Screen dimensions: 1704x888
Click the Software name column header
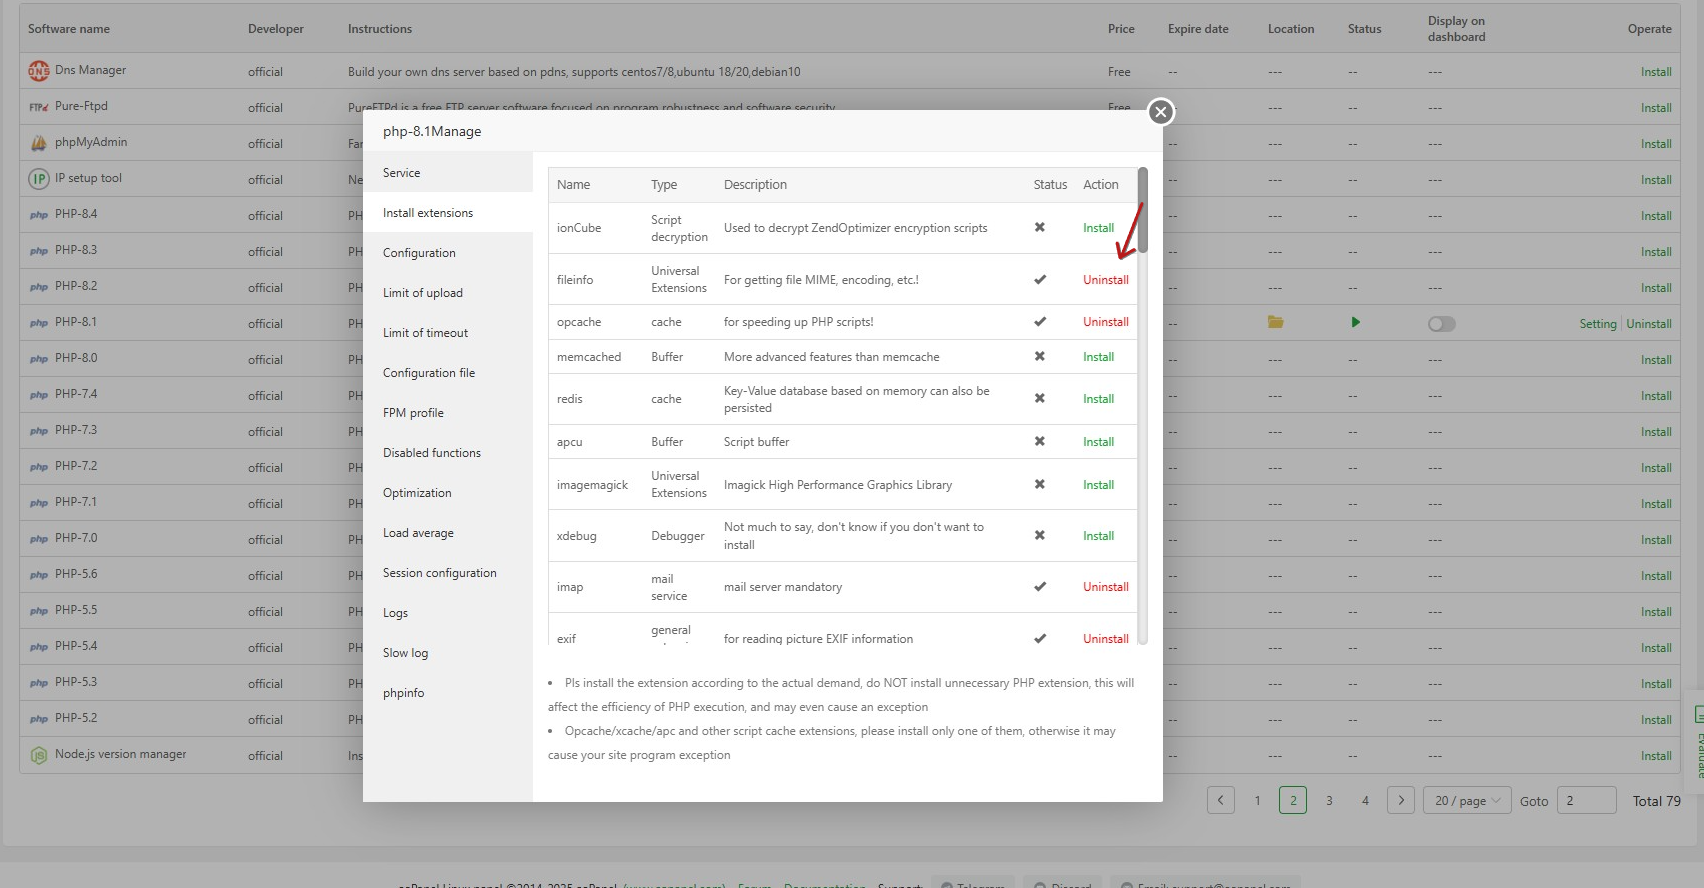coord(69,29)
